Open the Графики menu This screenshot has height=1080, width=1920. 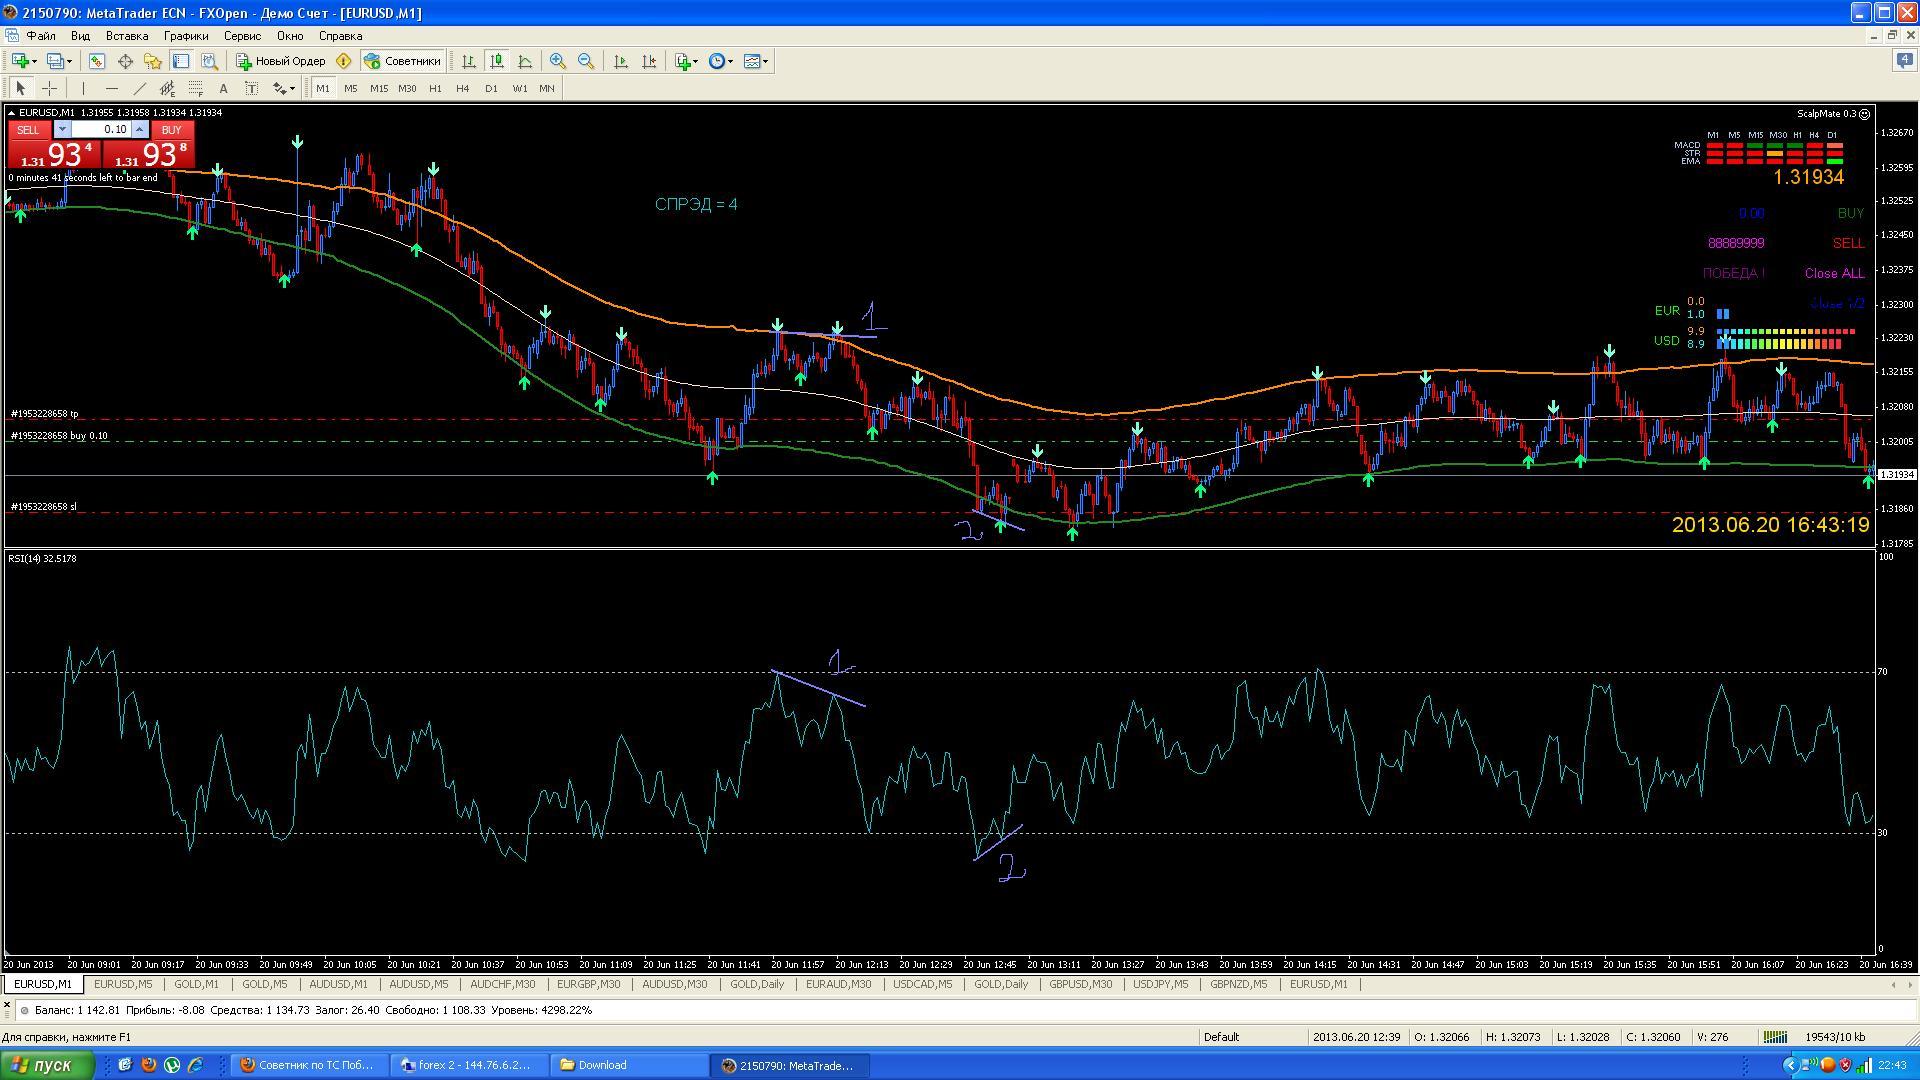[186, 35]
